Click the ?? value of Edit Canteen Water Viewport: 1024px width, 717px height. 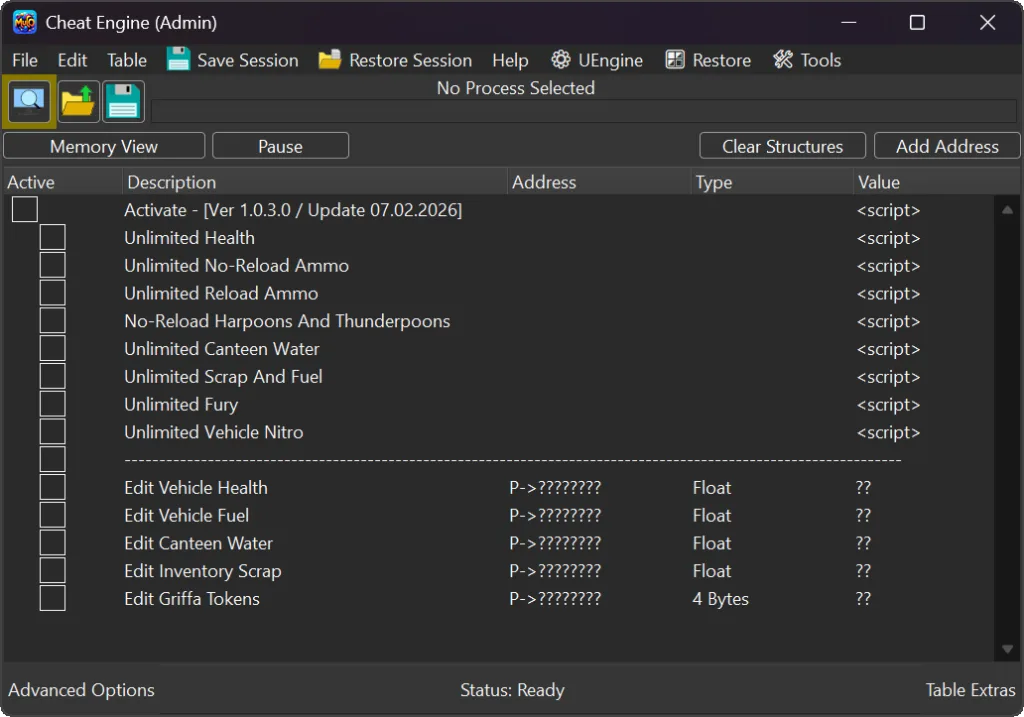(x=863, y=543)
